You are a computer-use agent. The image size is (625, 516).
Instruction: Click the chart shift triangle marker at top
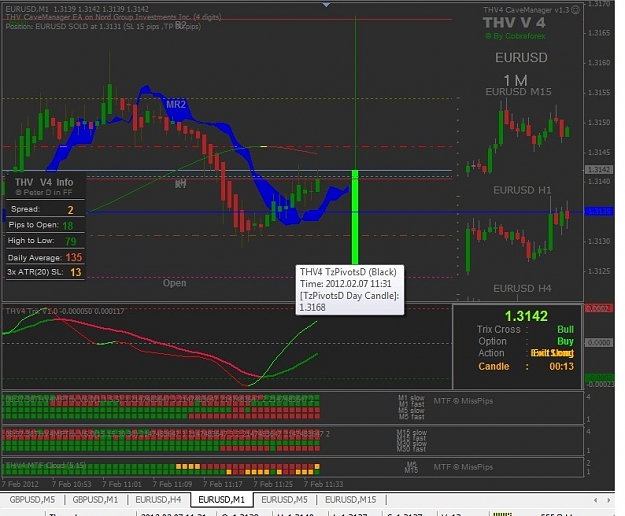[326, 5]
